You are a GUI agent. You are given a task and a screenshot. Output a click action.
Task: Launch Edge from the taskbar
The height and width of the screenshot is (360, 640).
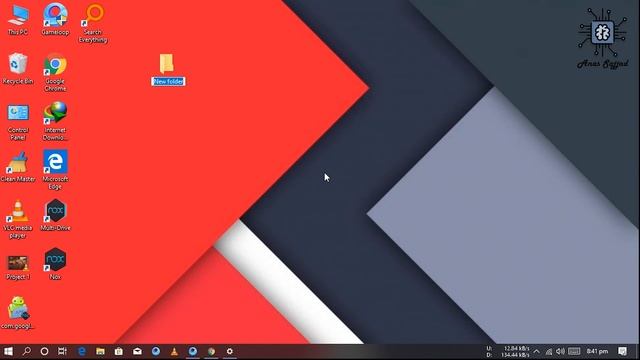point(82,351)
